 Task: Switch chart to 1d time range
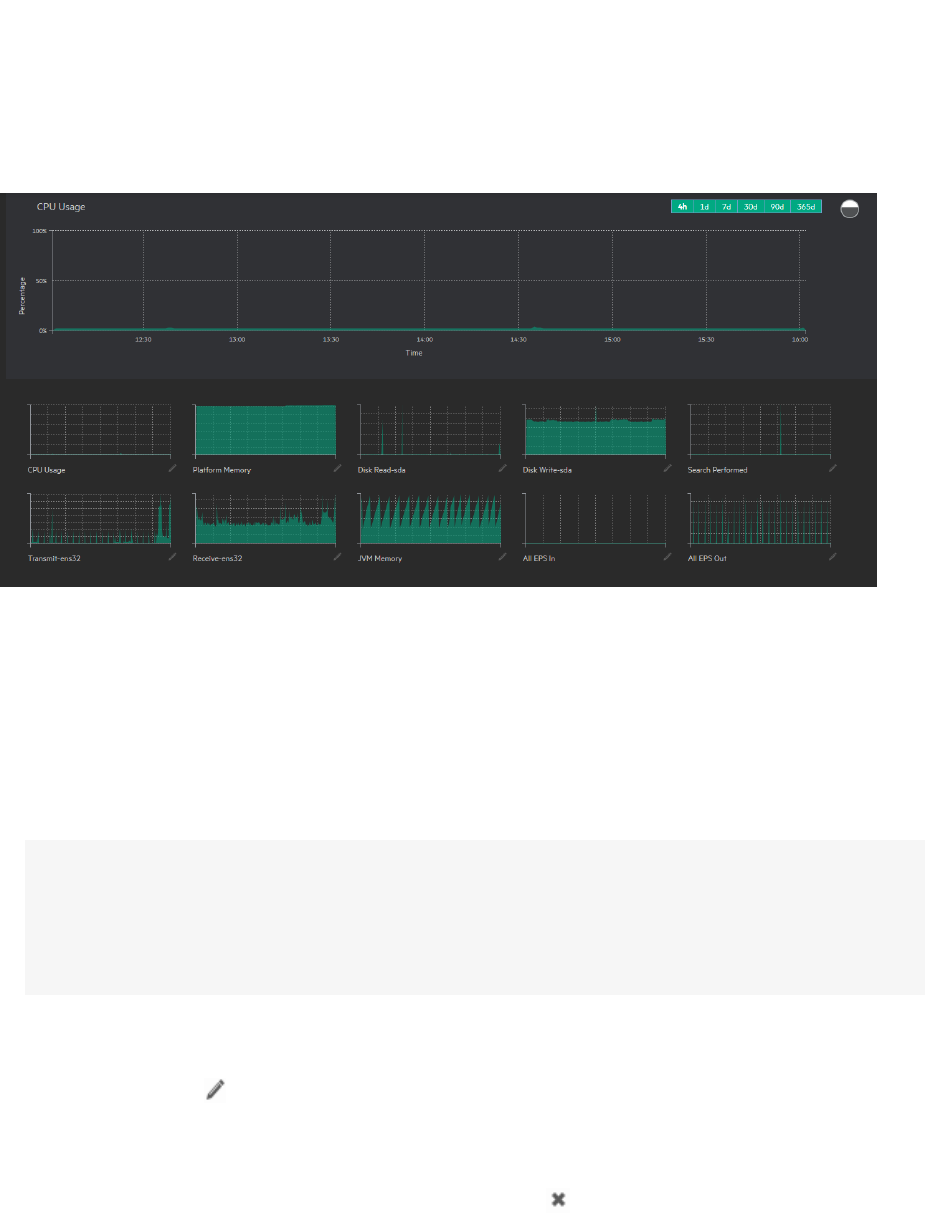pos(704,207)
